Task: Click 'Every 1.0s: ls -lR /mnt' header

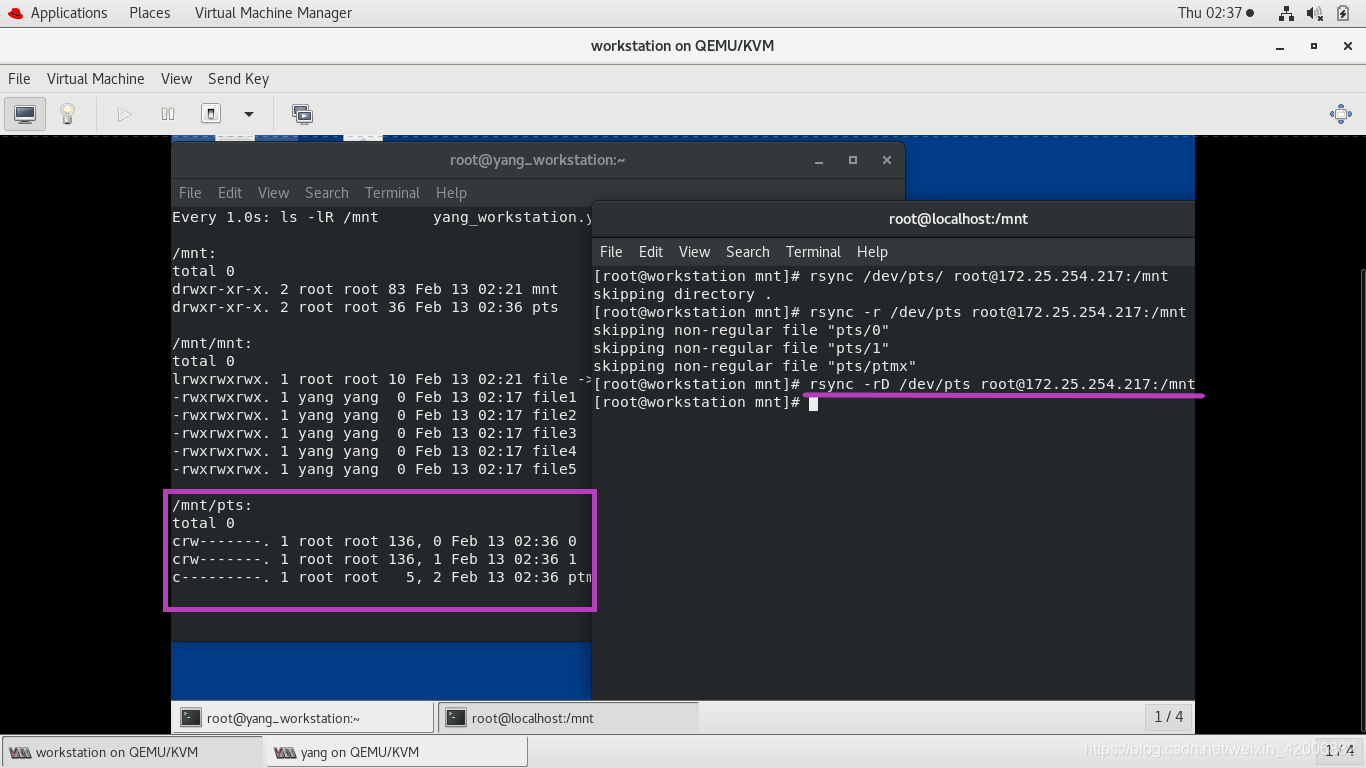Action: (275, 217)
